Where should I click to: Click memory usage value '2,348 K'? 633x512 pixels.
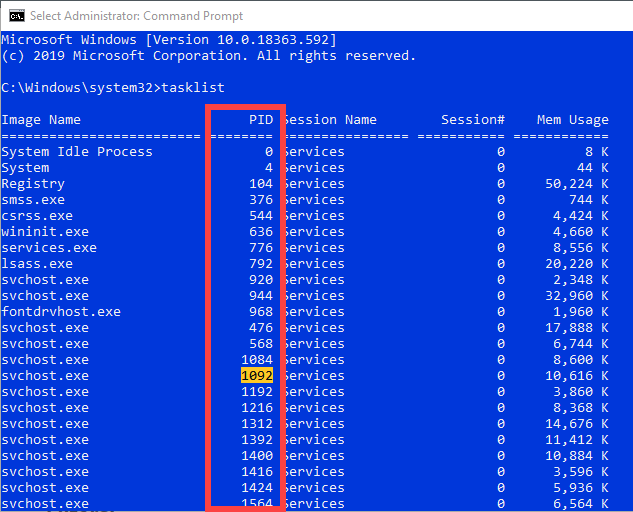[x=581, y=280]
